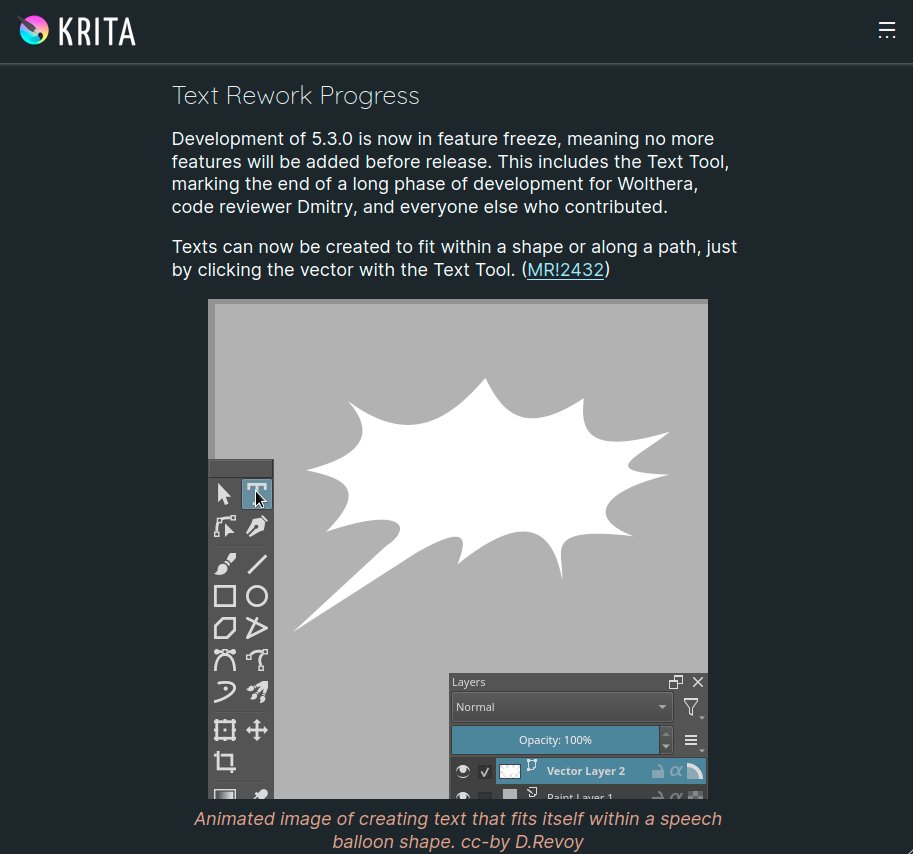Toggle the lock on Vector Layer 2

tap(657, 771)
